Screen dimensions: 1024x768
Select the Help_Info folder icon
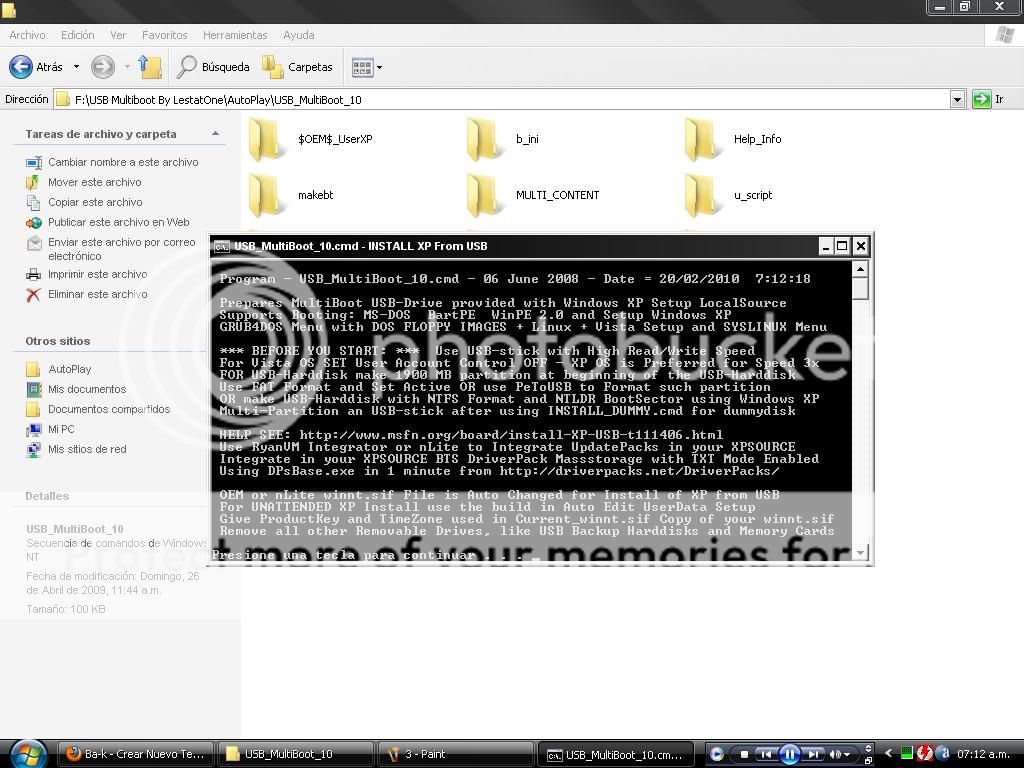coord(704,139)
